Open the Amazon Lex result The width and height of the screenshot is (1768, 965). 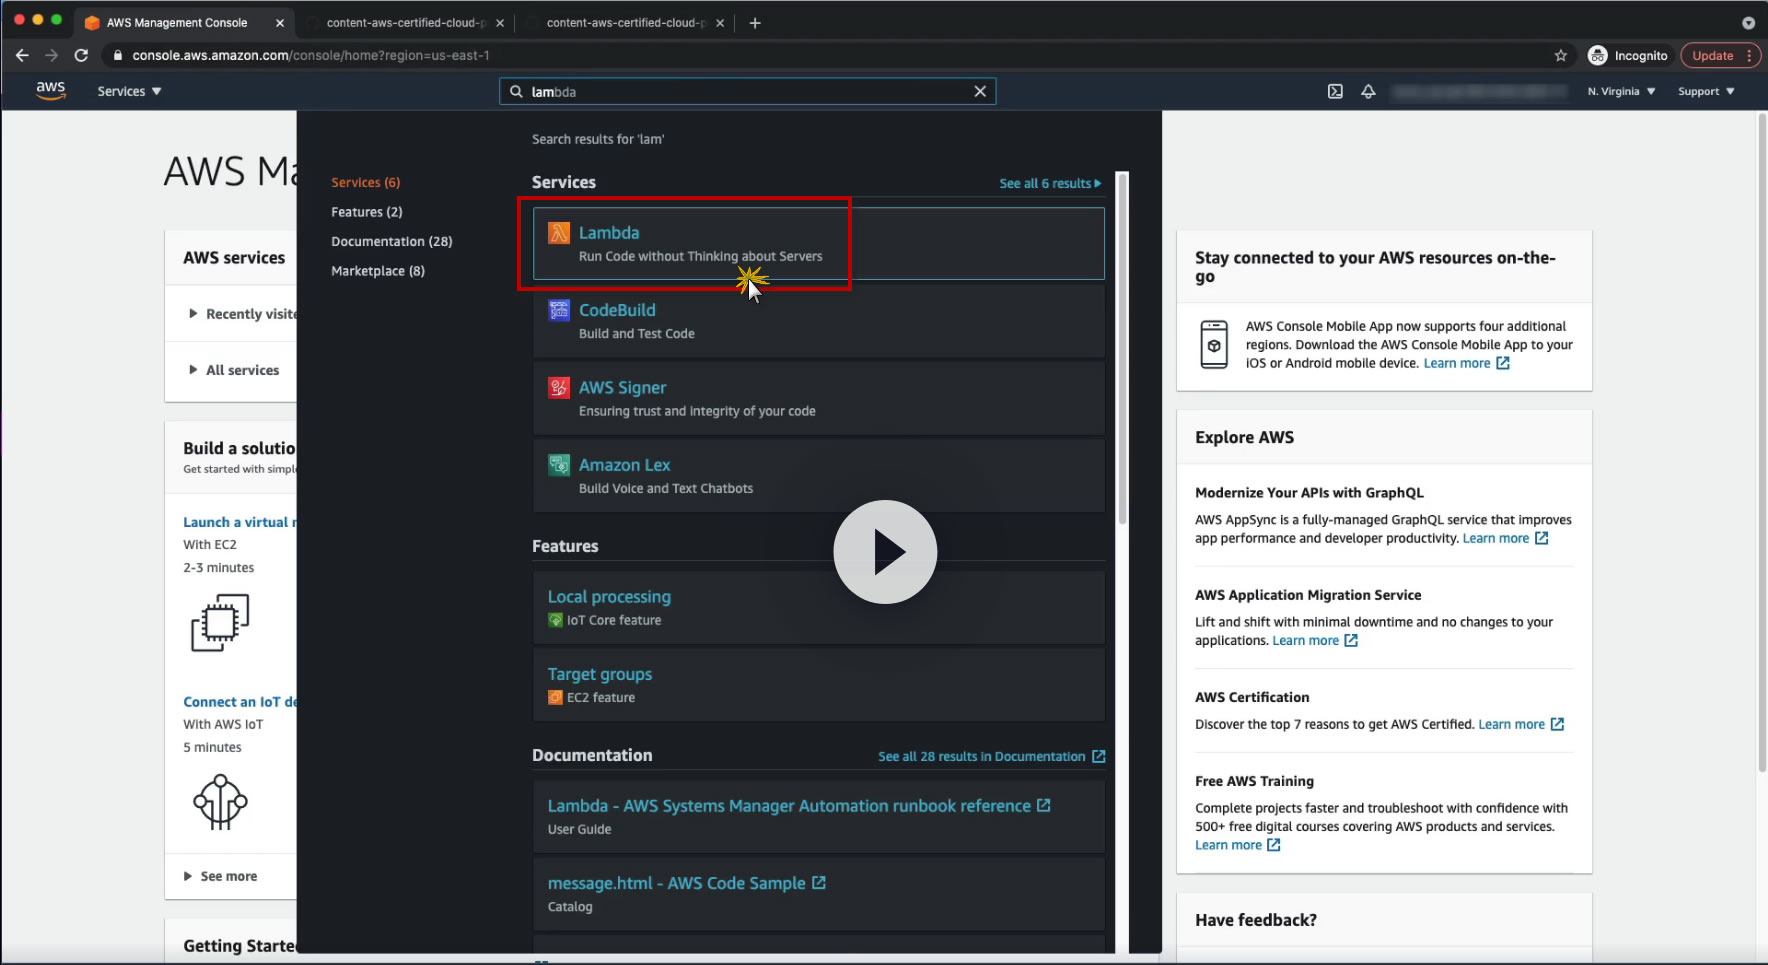(819, 475)
